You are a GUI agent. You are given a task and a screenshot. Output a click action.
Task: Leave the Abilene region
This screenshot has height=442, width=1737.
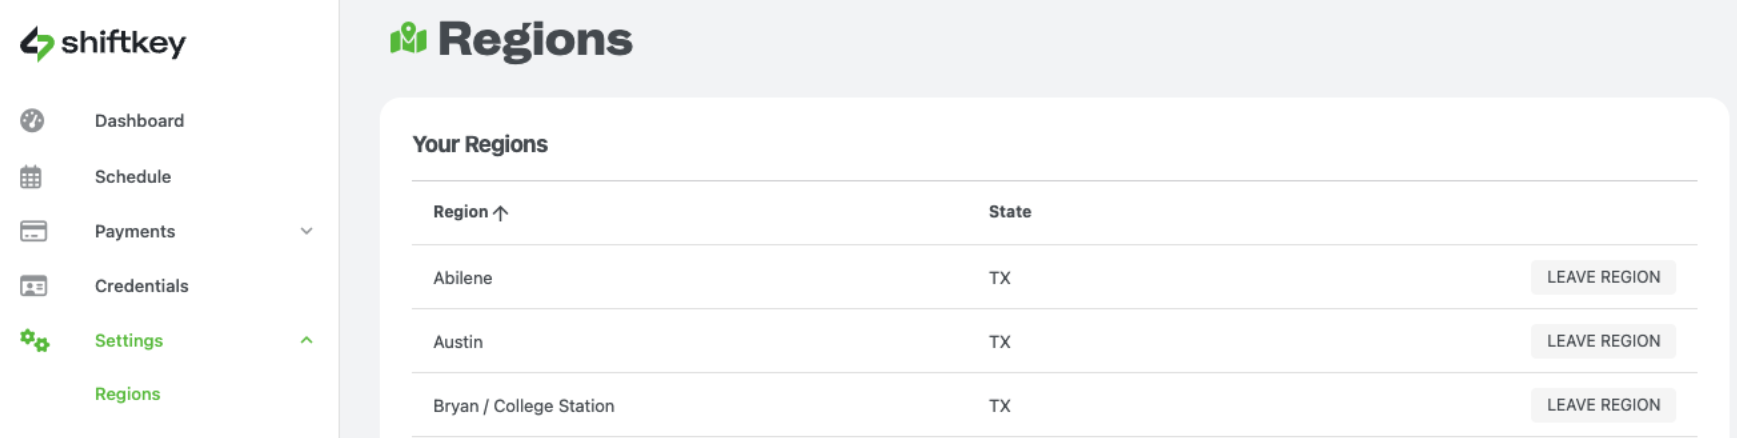click(1602, 278)
